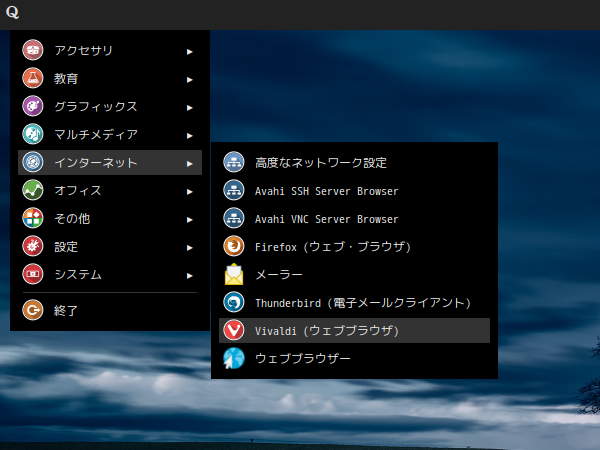600x450 pixels.
Task: Click the Thunderbird mail client icon
Action: pos(234,302)
